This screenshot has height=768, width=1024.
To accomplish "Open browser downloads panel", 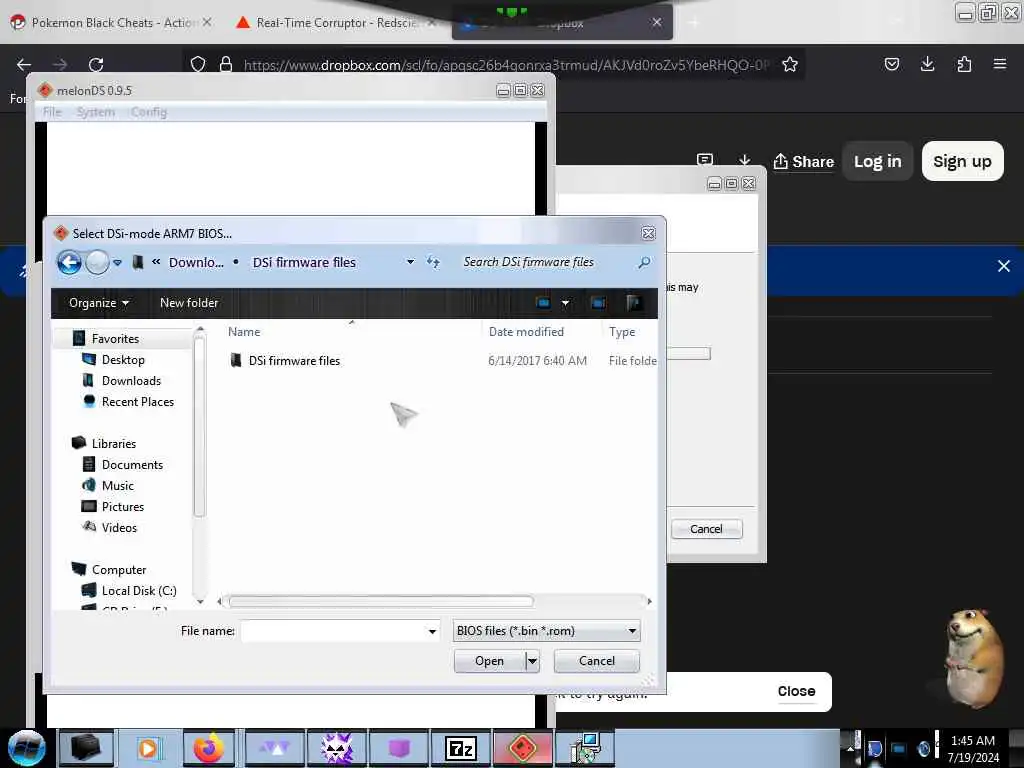I will [927, 64].
